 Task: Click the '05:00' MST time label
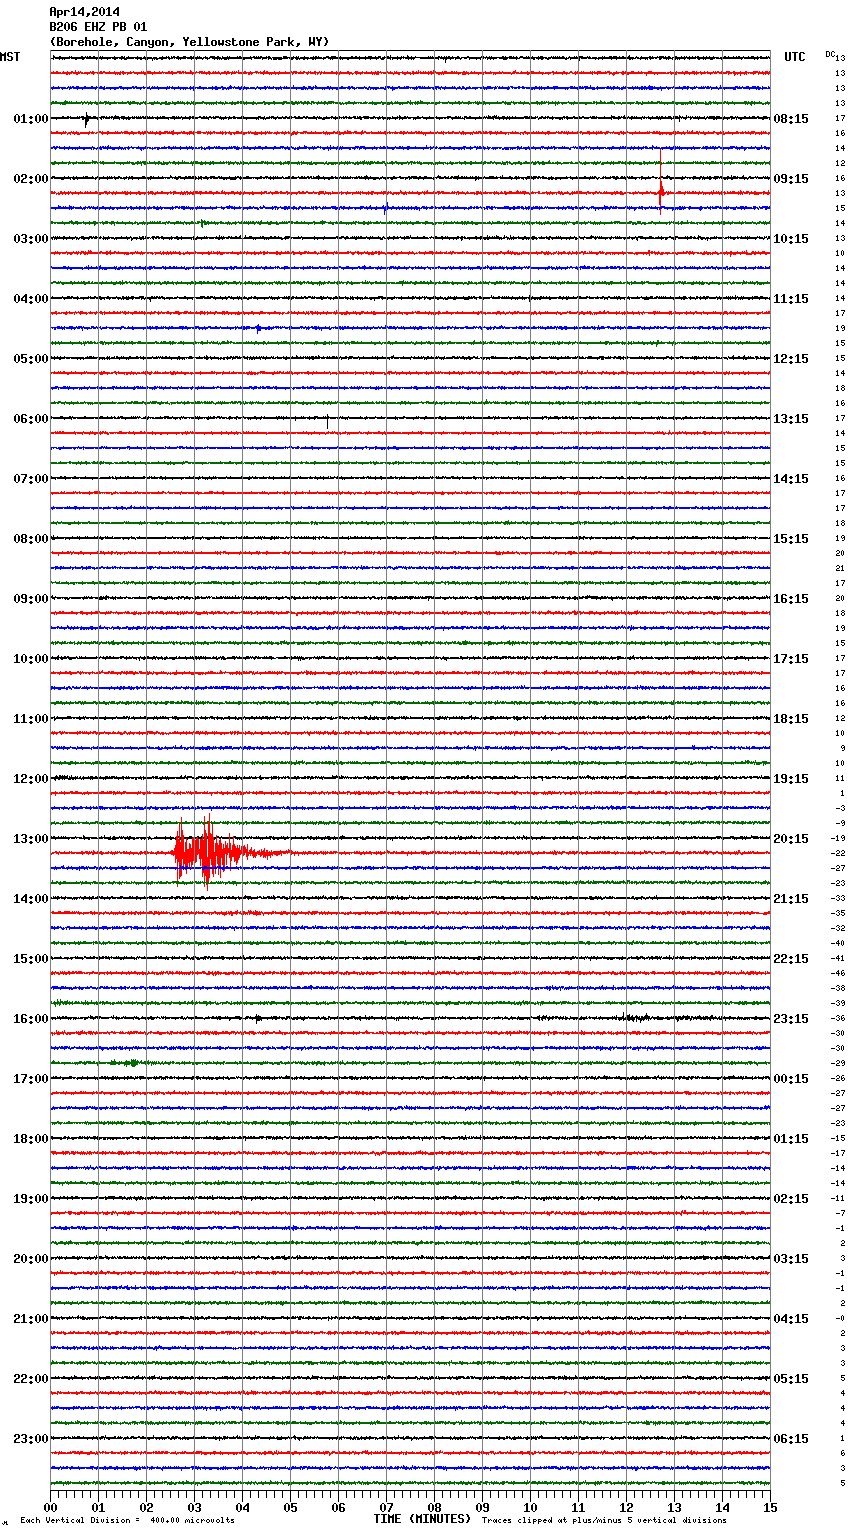click(31, 359)
